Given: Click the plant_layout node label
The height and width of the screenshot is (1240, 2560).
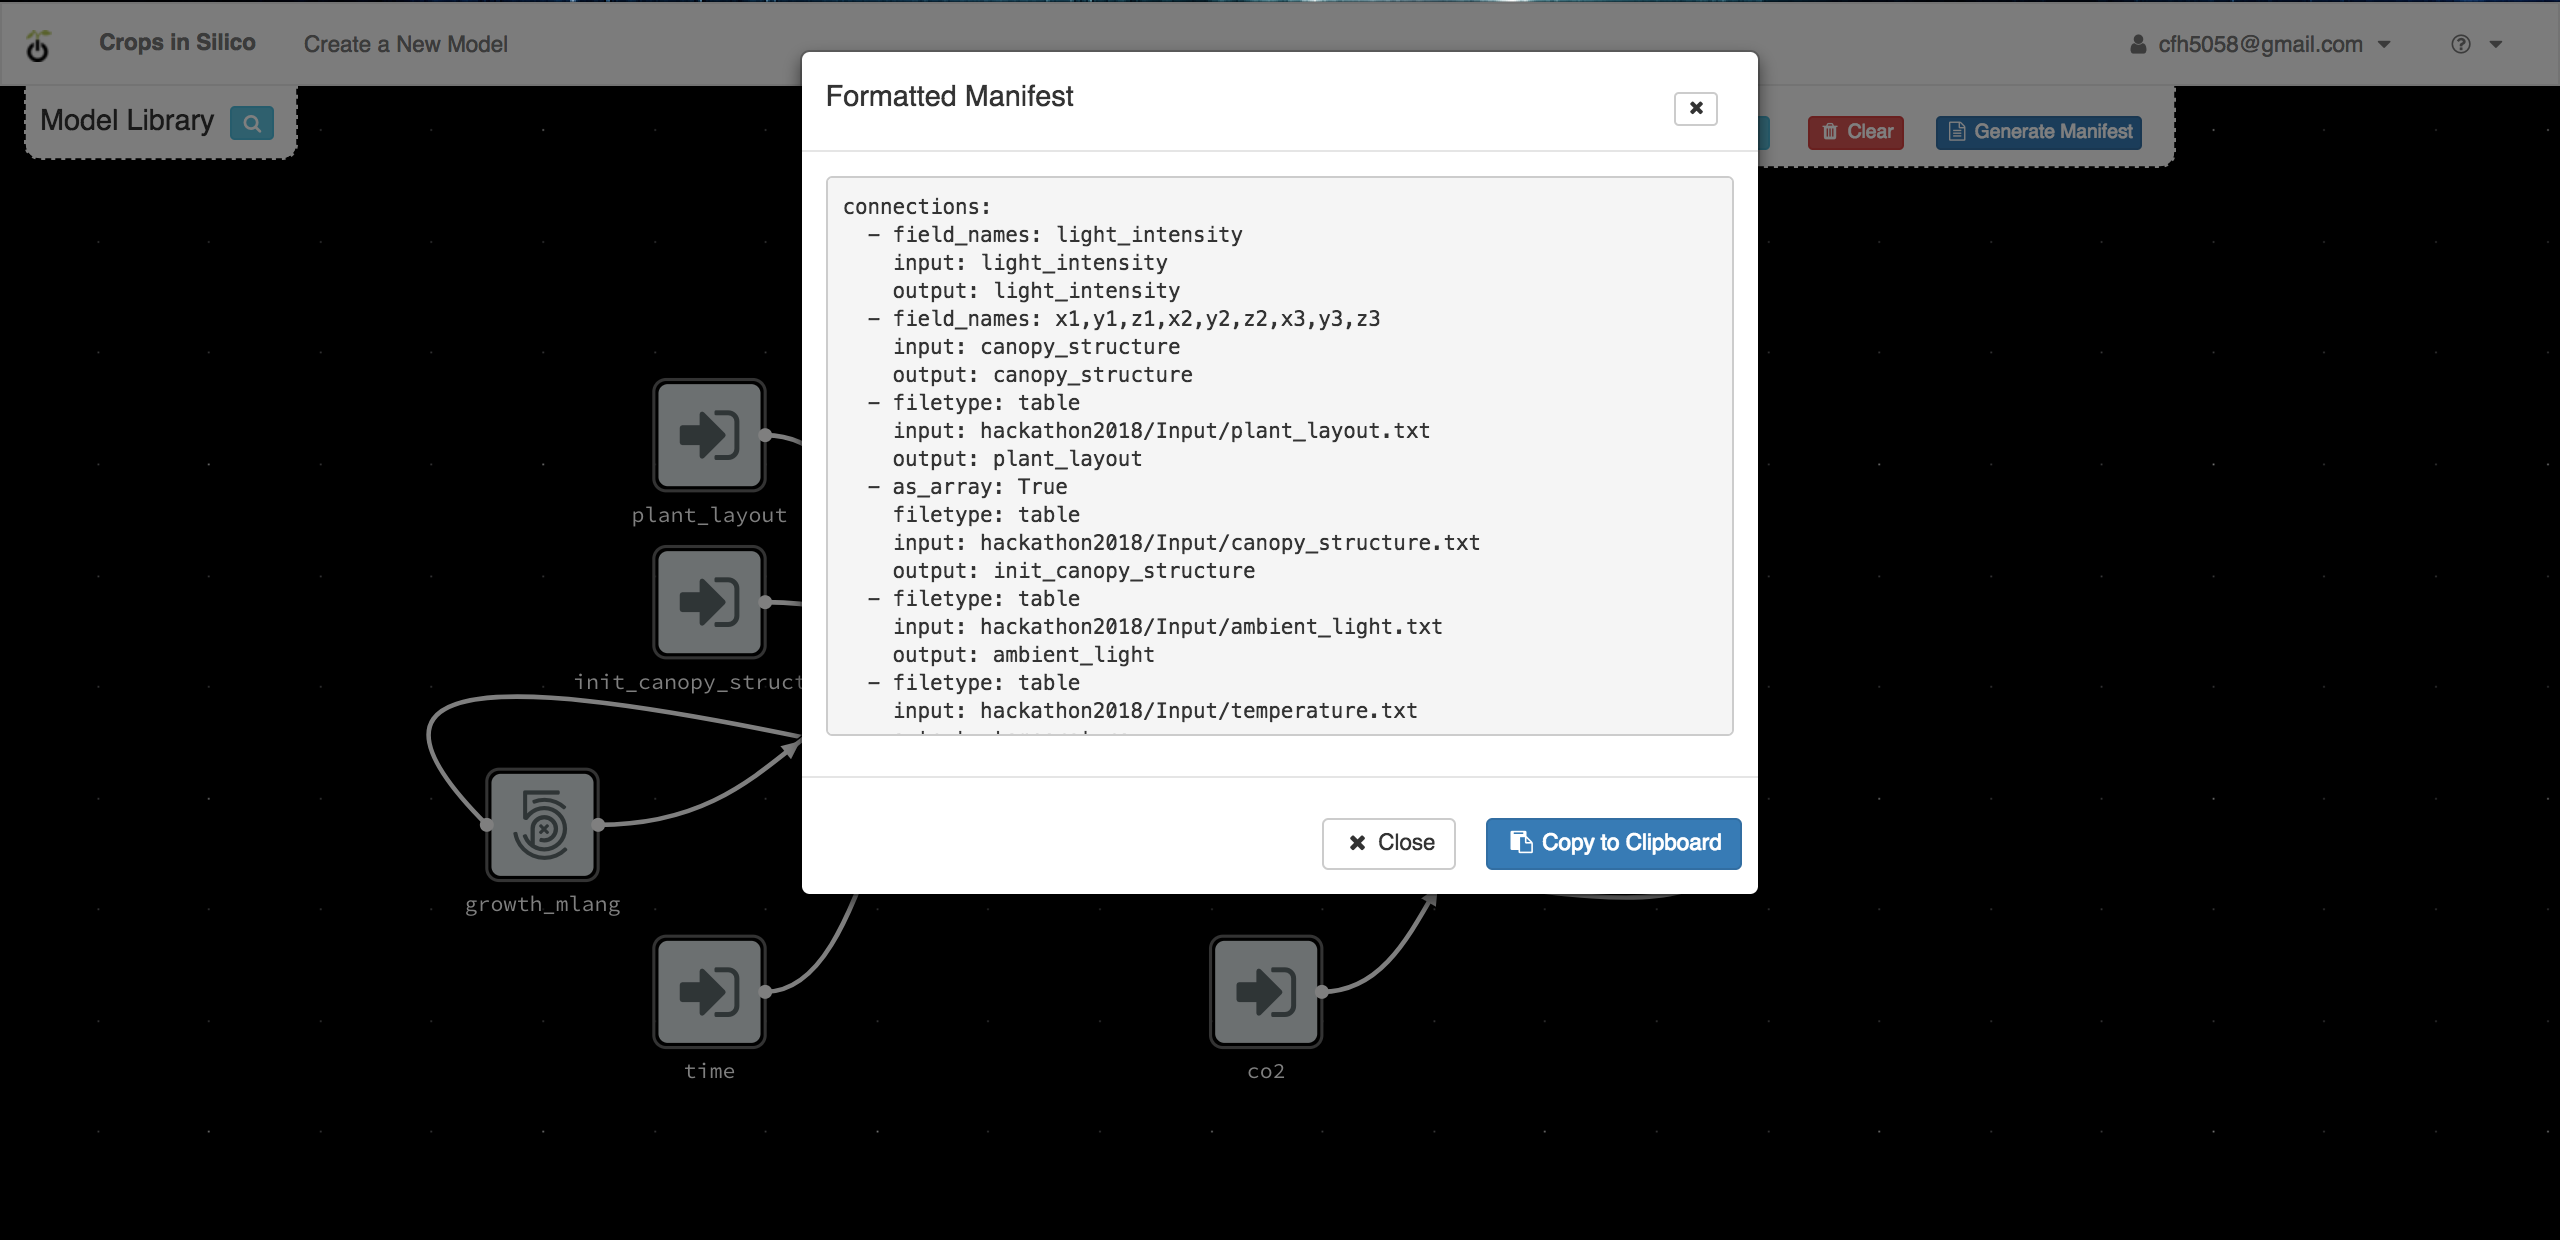Looking at the screenshot, I should 710,515.
